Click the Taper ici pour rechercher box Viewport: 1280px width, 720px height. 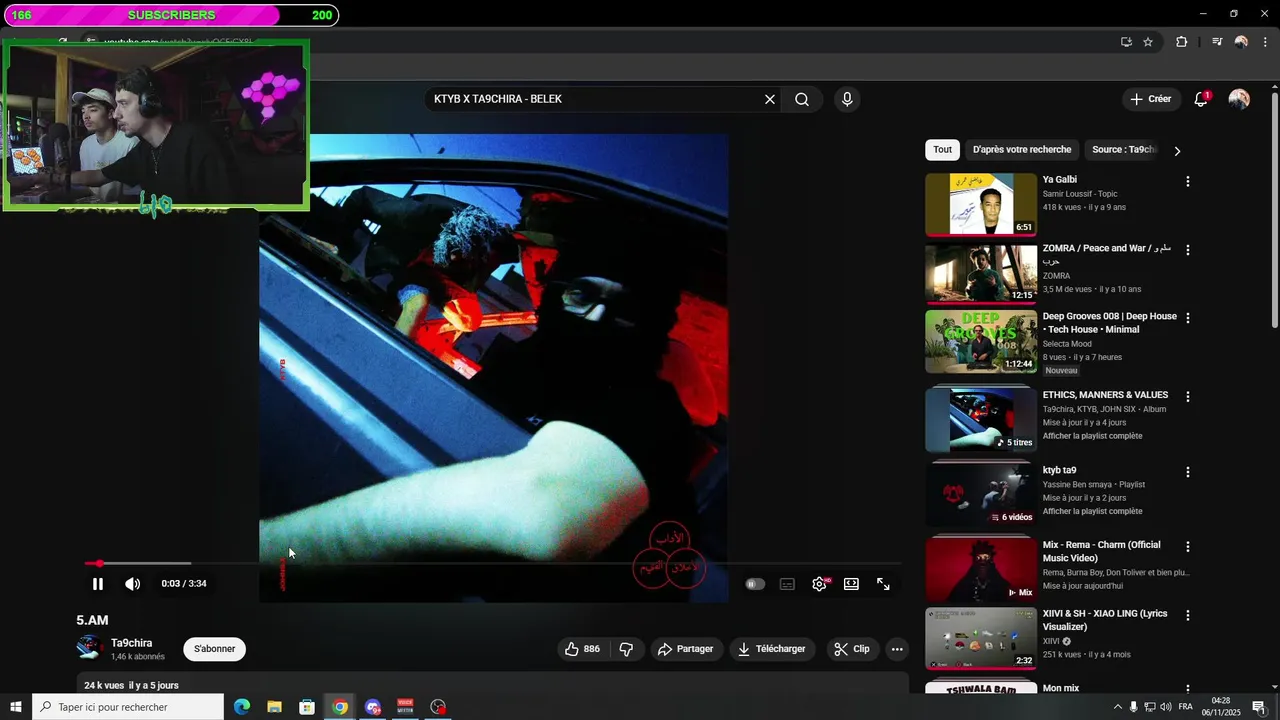pyautogui.click(x=128, y=707)
